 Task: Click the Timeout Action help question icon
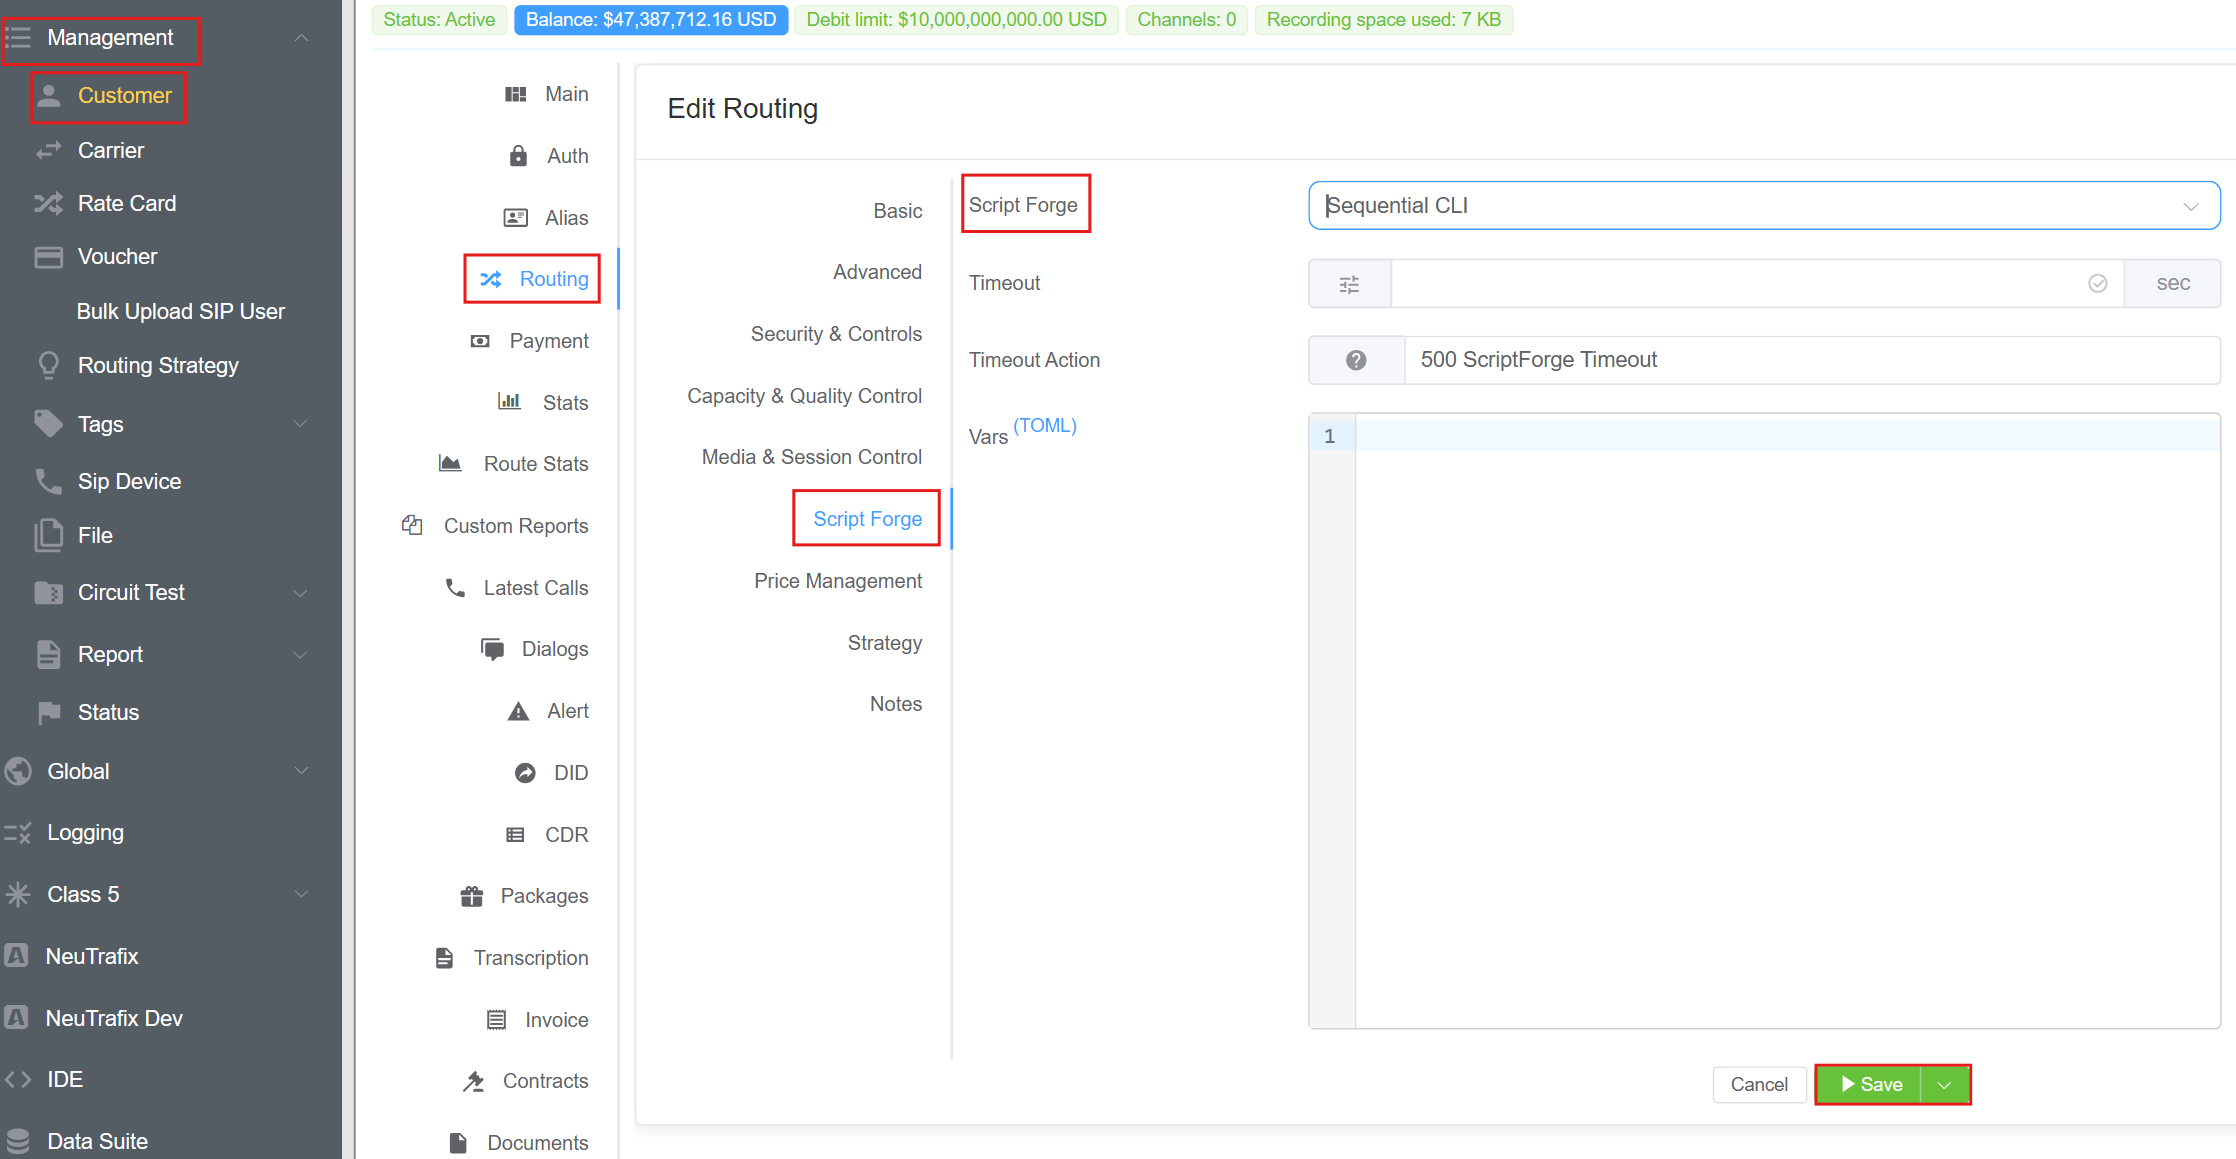1356,360
